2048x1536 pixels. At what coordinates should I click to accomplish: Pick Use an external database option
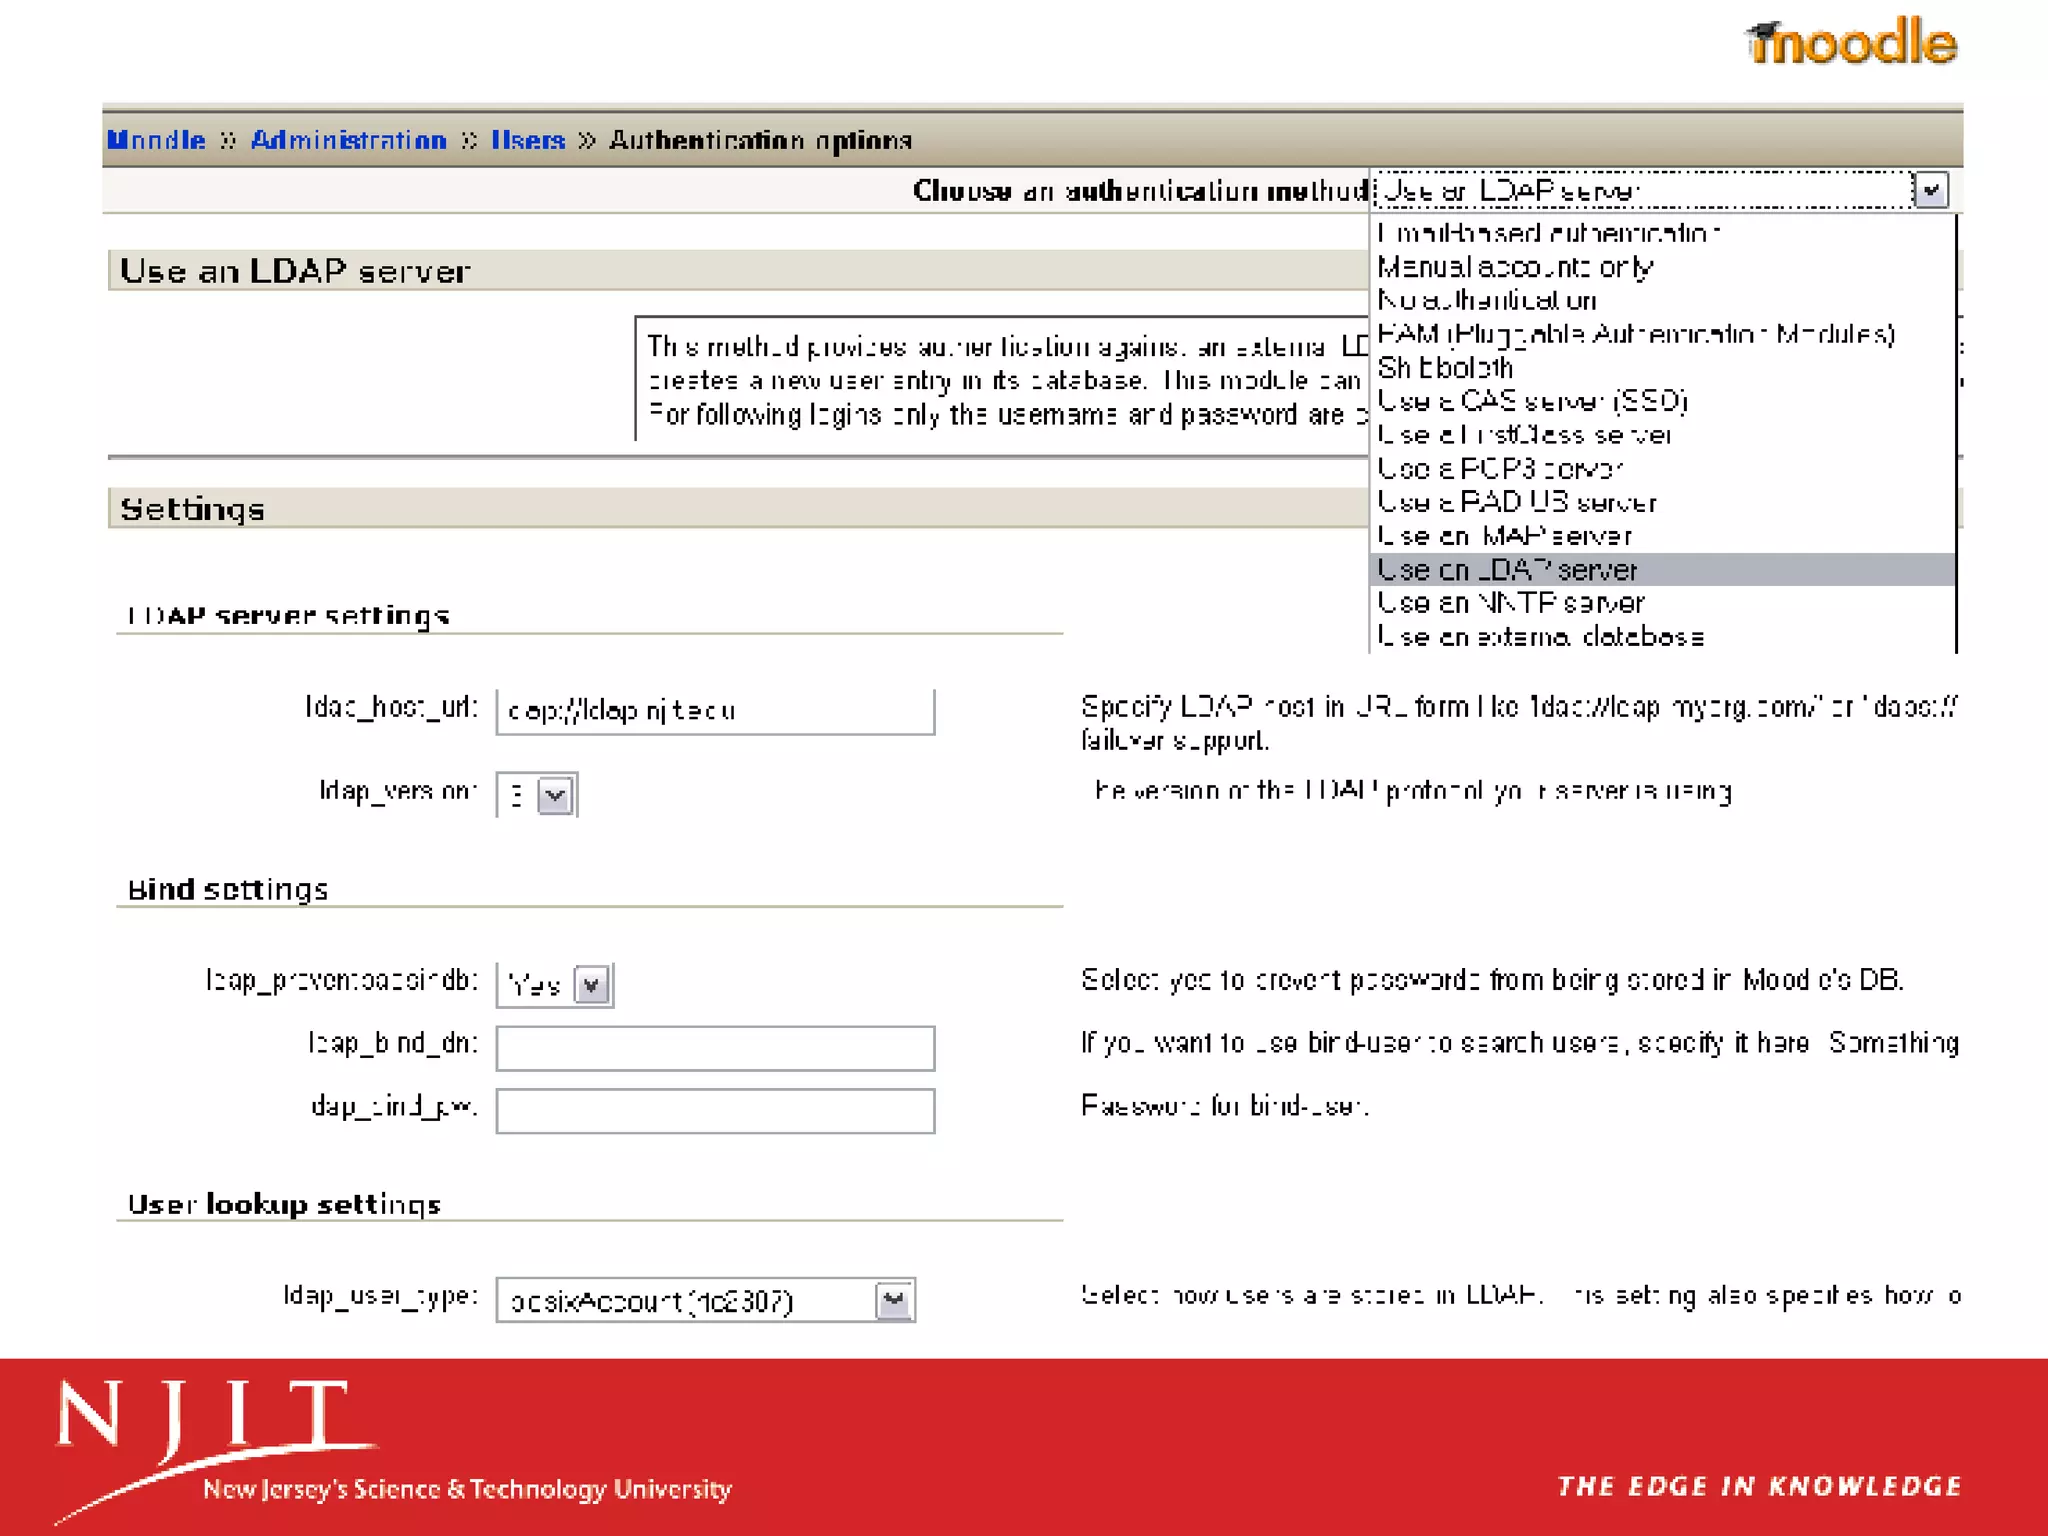tap(1662, 636)
